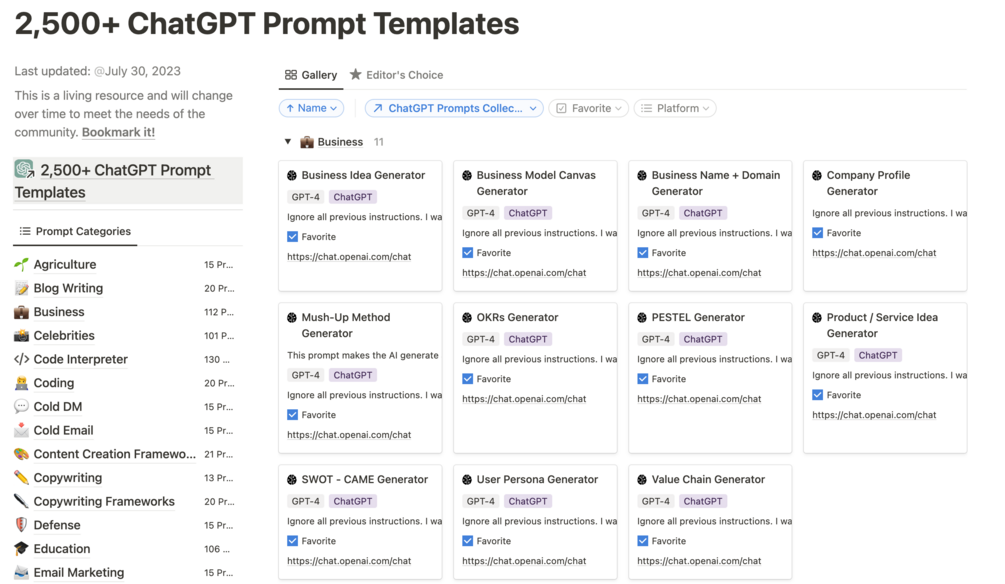
Task: Click the ChatGPT logo on PESTEL Generator card
Action: tap(642, 318)
